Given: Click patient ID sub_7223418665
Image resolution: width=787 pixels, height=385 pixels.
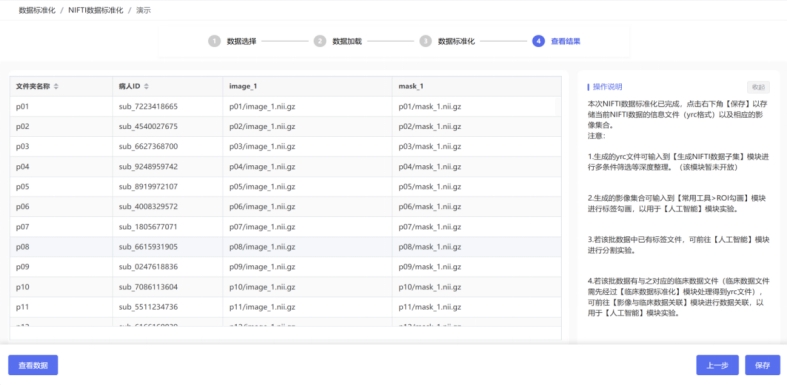Looking at the screenshot, I should pos(148,106).
